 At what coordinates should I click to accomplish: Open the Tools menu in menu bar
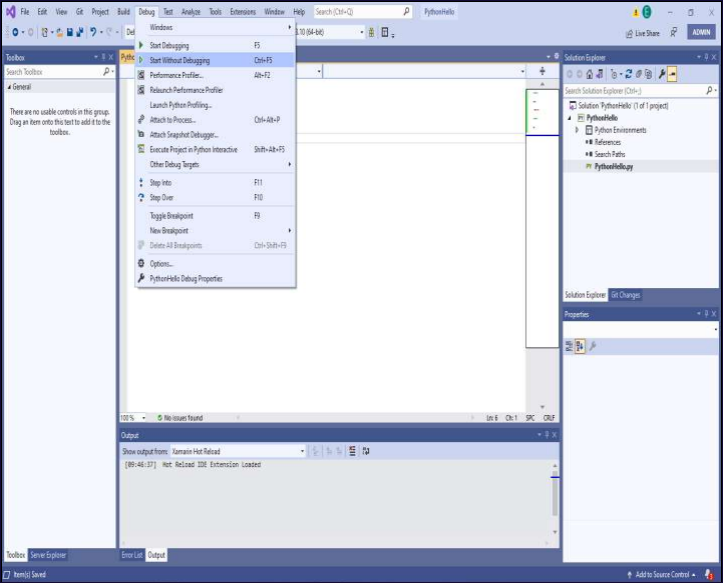point(215,12)
